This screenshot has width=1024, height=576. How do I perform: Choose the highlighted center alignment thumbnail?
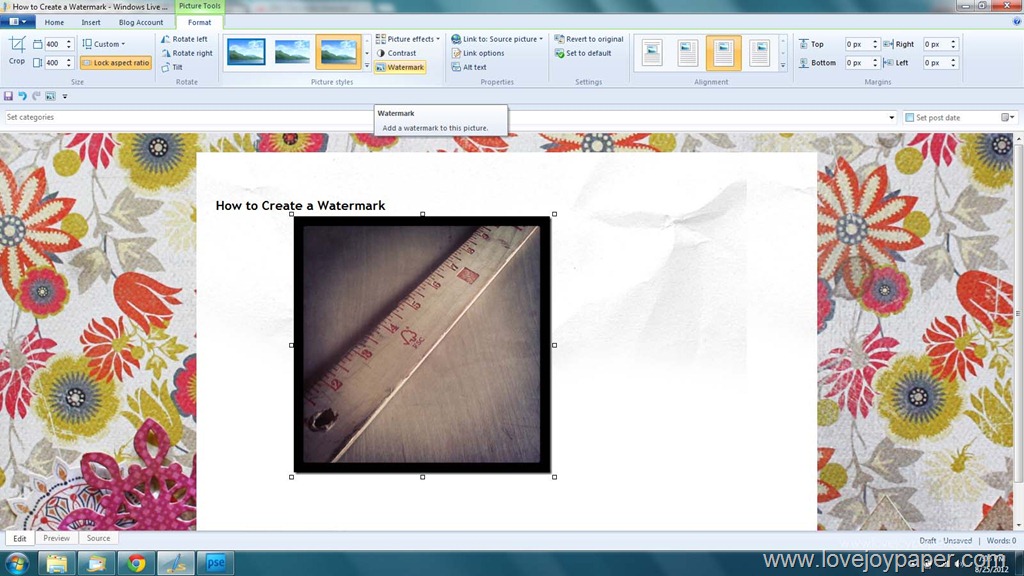(x=724, y=52)
